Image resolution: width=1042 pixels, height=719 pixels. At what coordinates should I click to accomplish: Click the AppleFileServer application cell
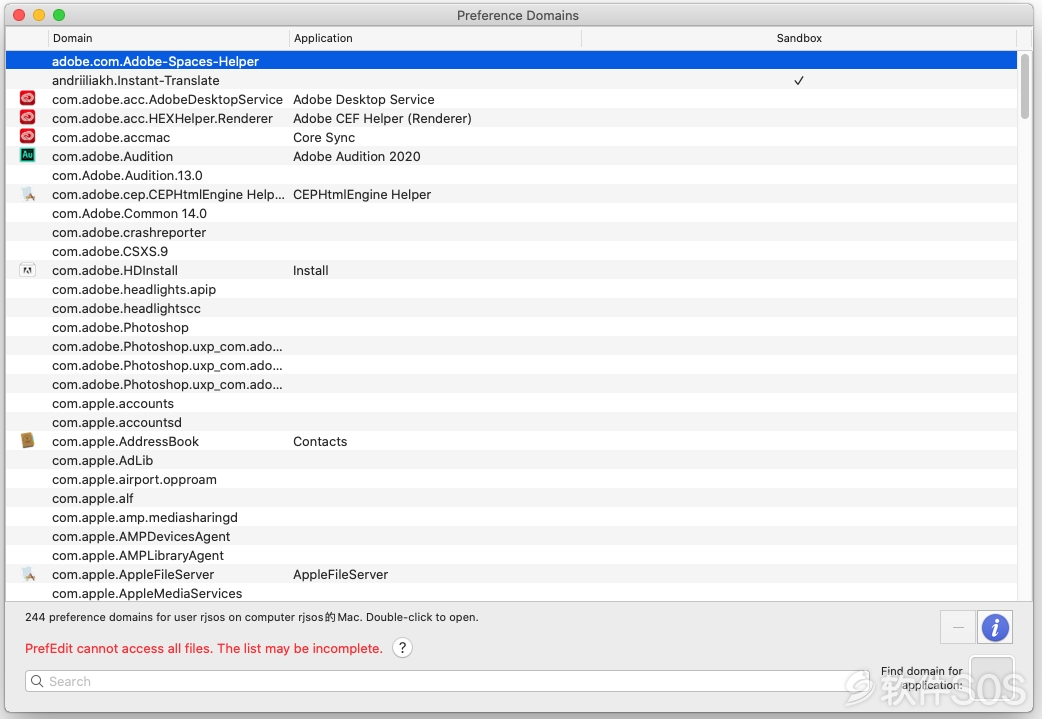click(340, 574)
